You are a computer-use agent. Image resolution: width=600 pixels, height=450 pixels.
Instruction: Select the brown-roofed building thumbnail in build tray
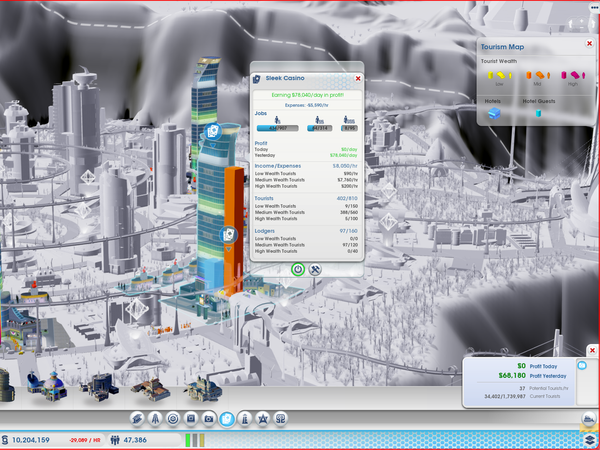[151, 389]
